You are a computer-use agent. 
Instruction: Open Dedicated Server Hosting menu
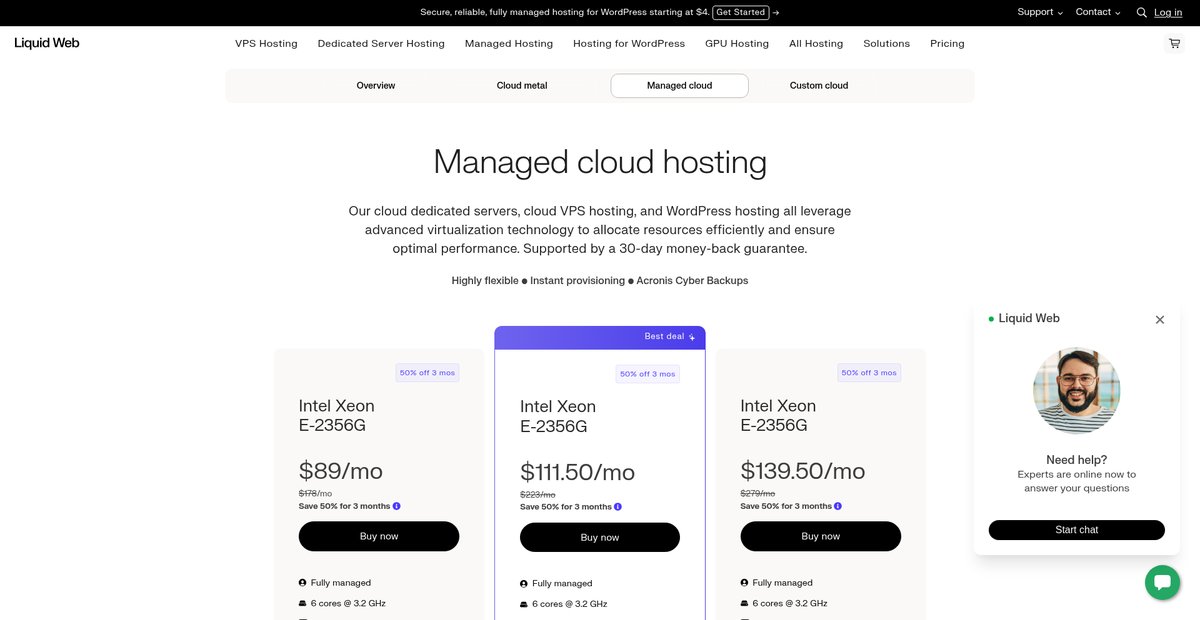(x=381, y=44)
